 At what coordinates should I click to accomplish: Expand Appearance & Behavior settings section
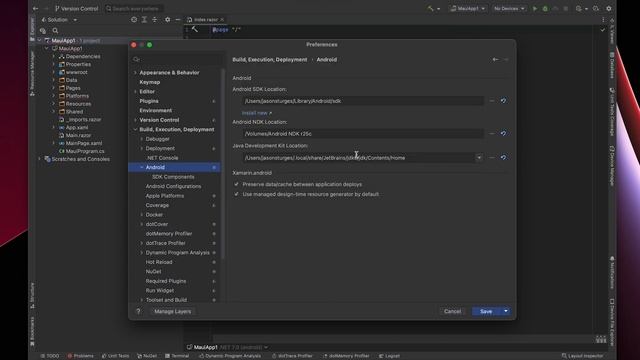[x=135, y=73]
